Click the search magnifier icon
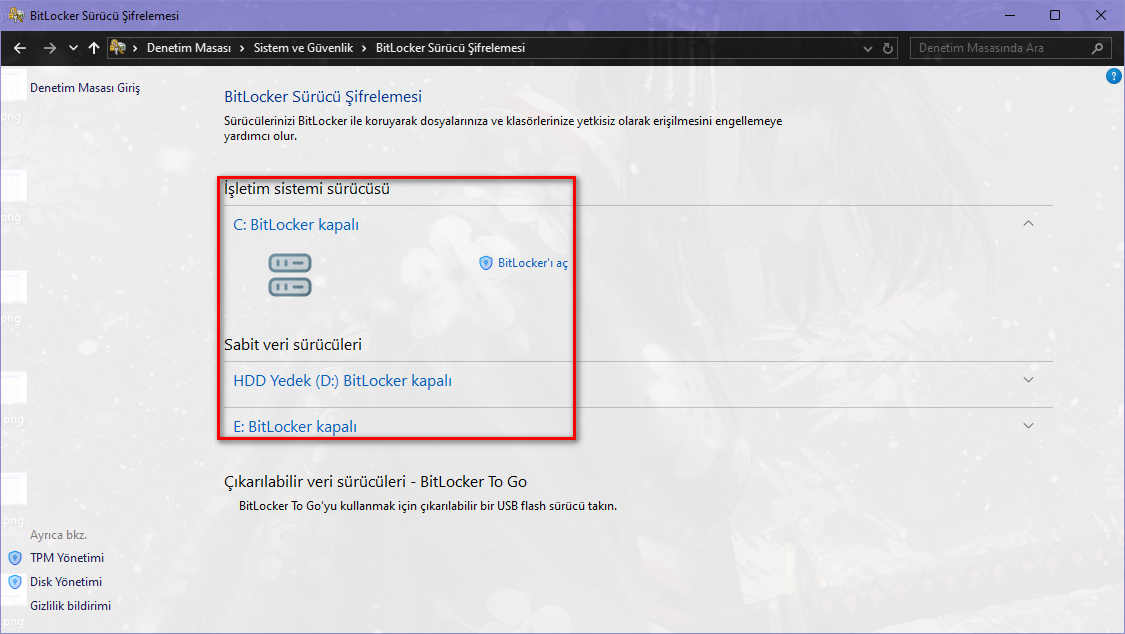Screen dimensions: 1125x634 pyautogui.click(x=1097, y=48)
